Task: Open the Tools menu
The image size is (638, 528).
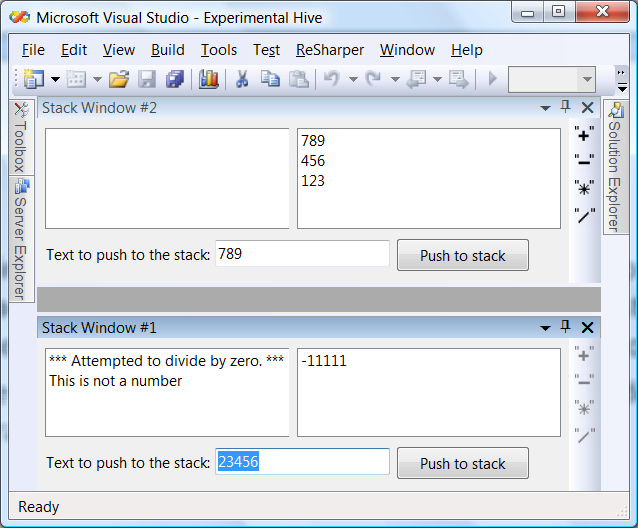Action: 219,50
